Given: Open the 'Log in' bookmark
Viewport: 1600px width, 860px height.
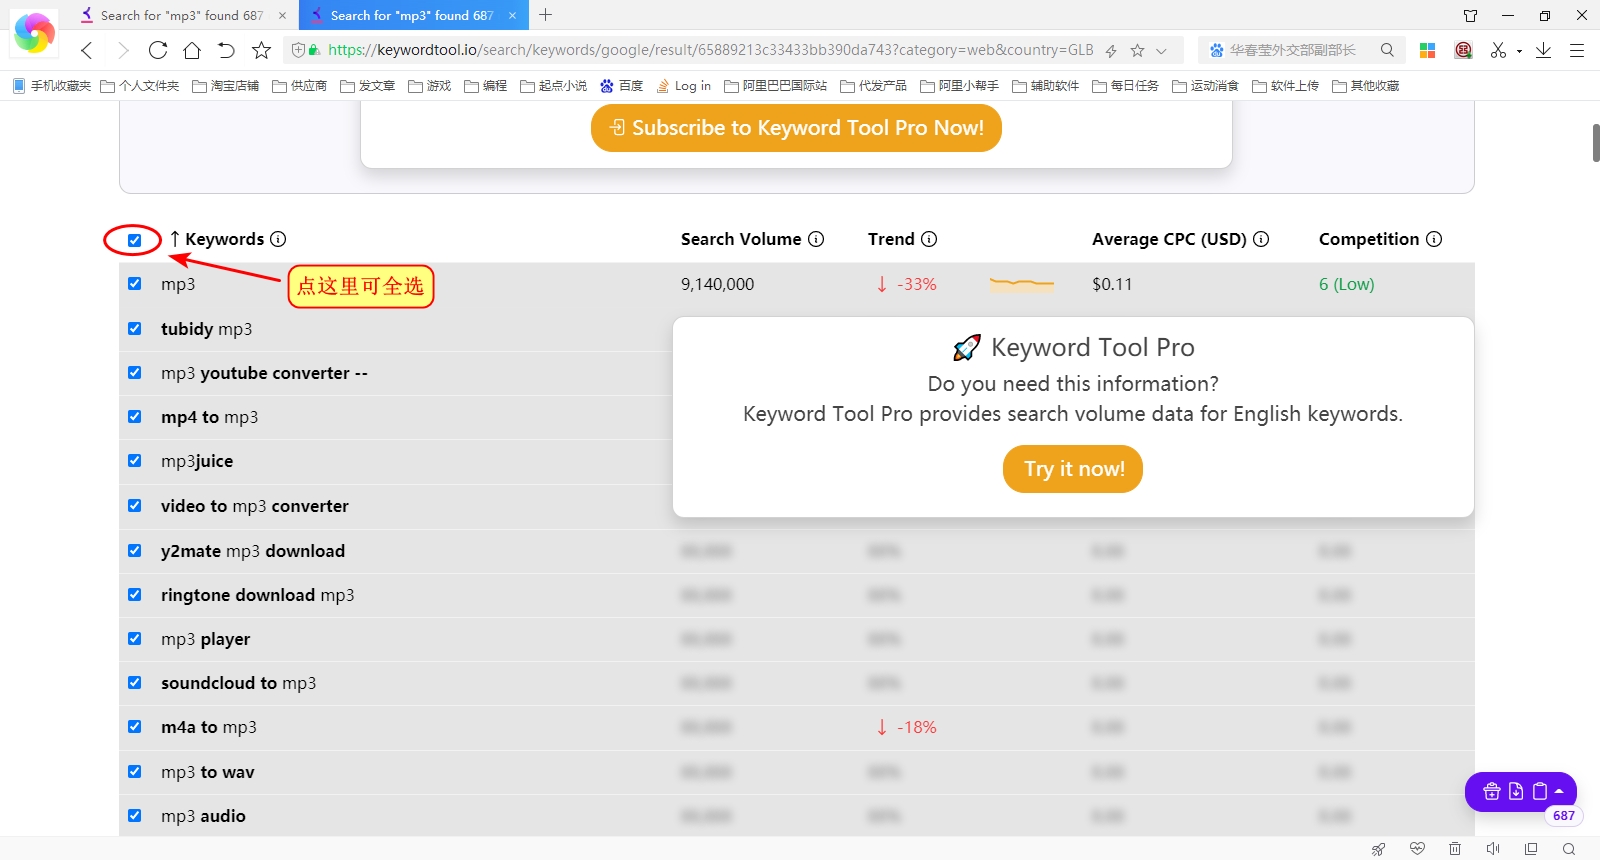Looking at the screenshot, I should pyautogui.click(x=684, y=86).
